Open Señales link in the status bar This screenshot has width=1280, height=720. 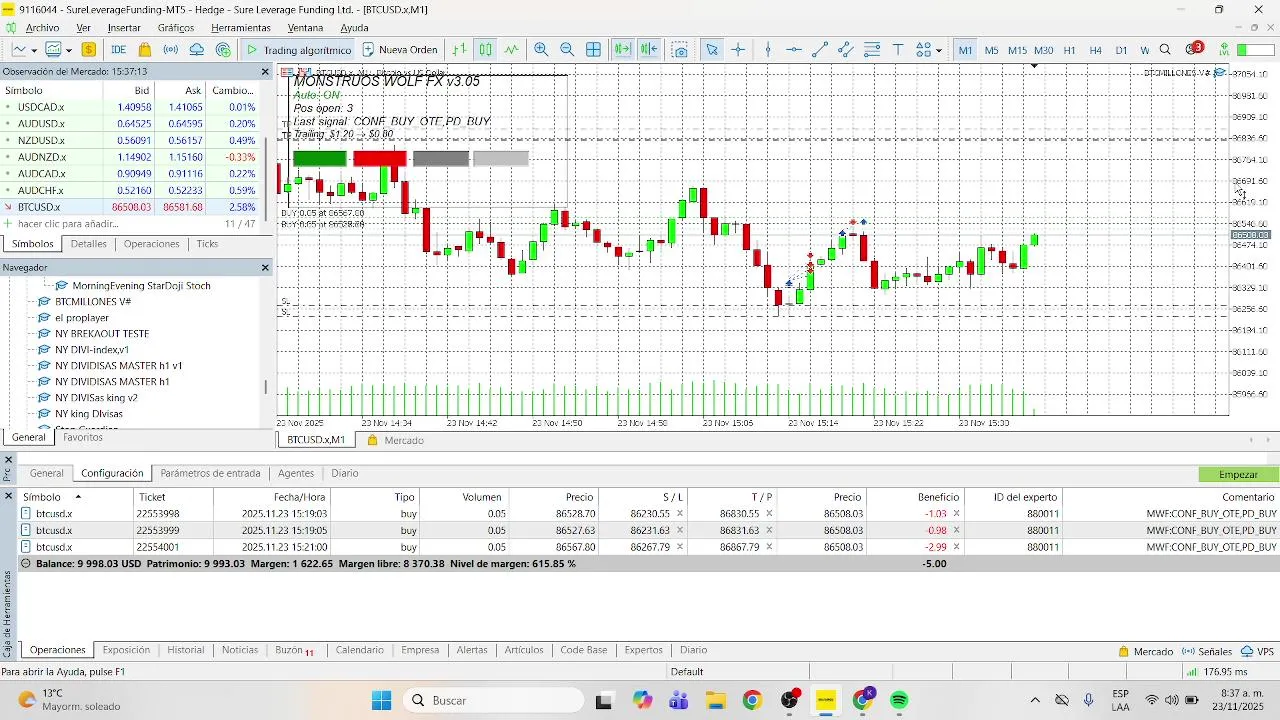[x=1207, y=651]
